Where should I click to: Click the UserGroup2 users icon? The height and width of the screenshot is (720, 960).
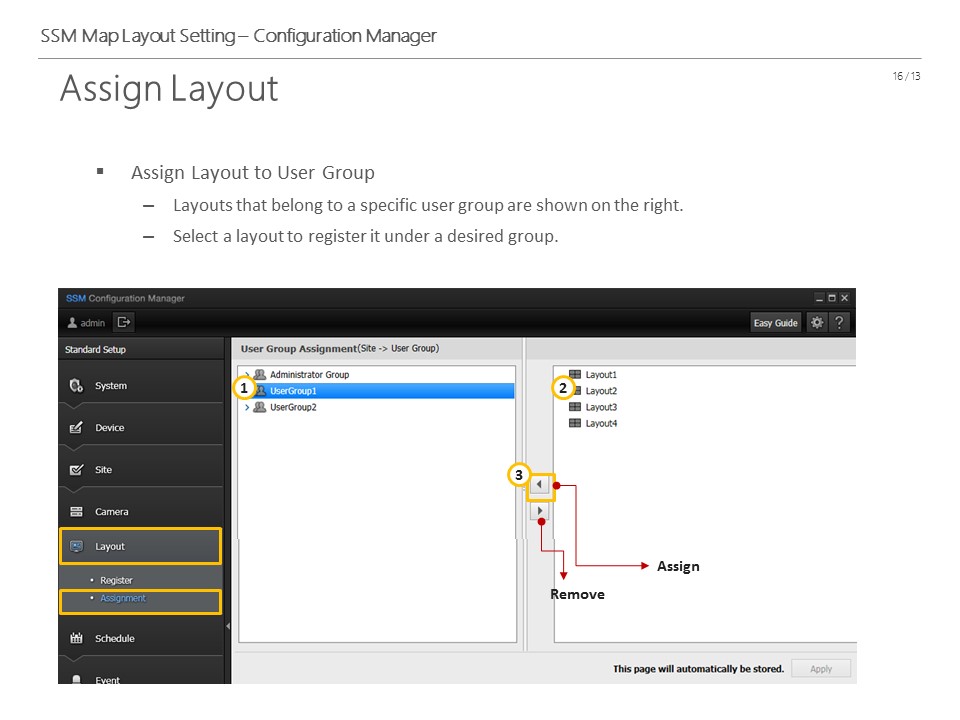click(x=260, y=407)
